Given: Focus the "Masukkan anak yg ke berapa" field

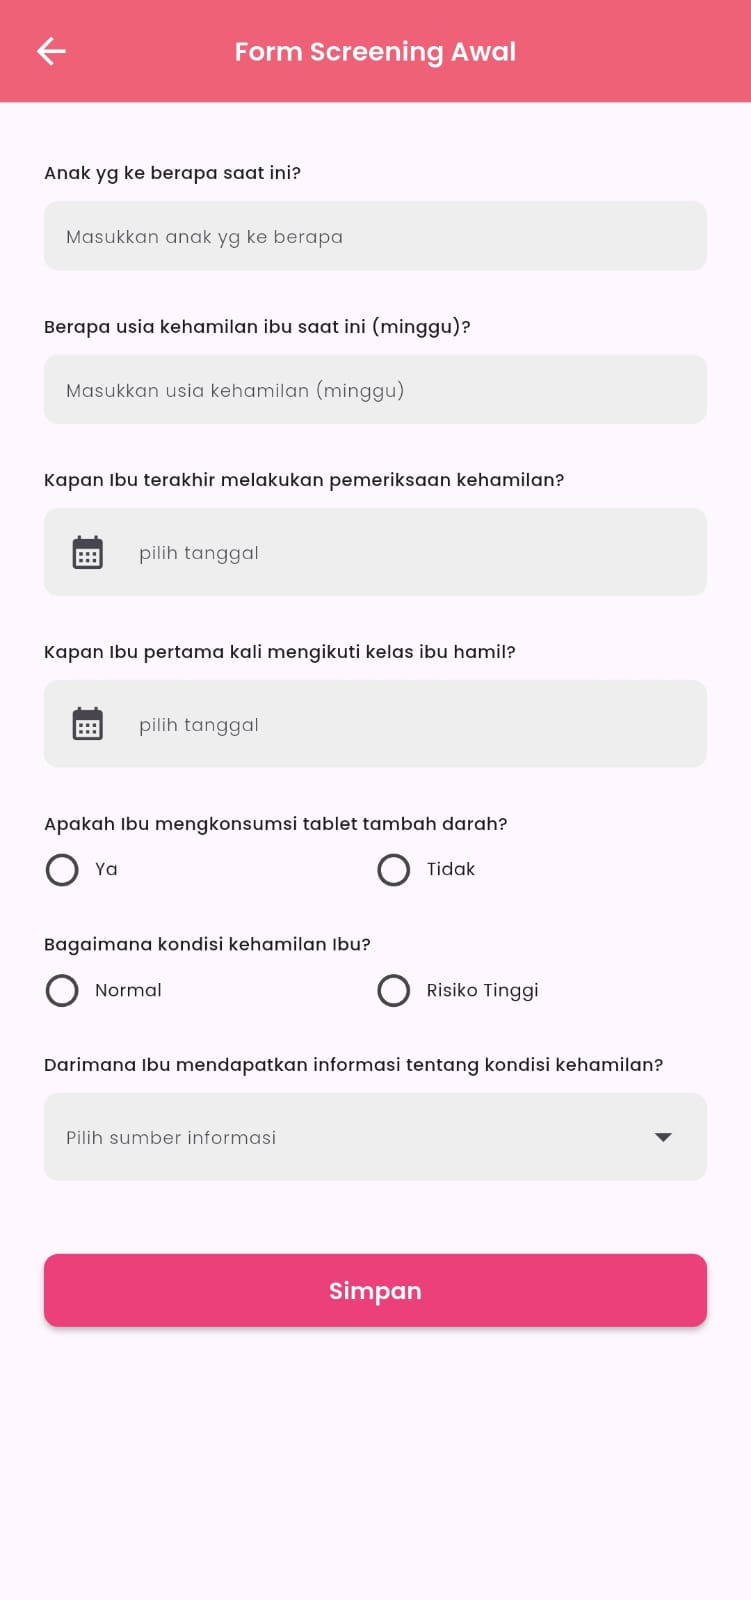Looking at the screenshot, I should pyautogui.click(x=375, y=237).
